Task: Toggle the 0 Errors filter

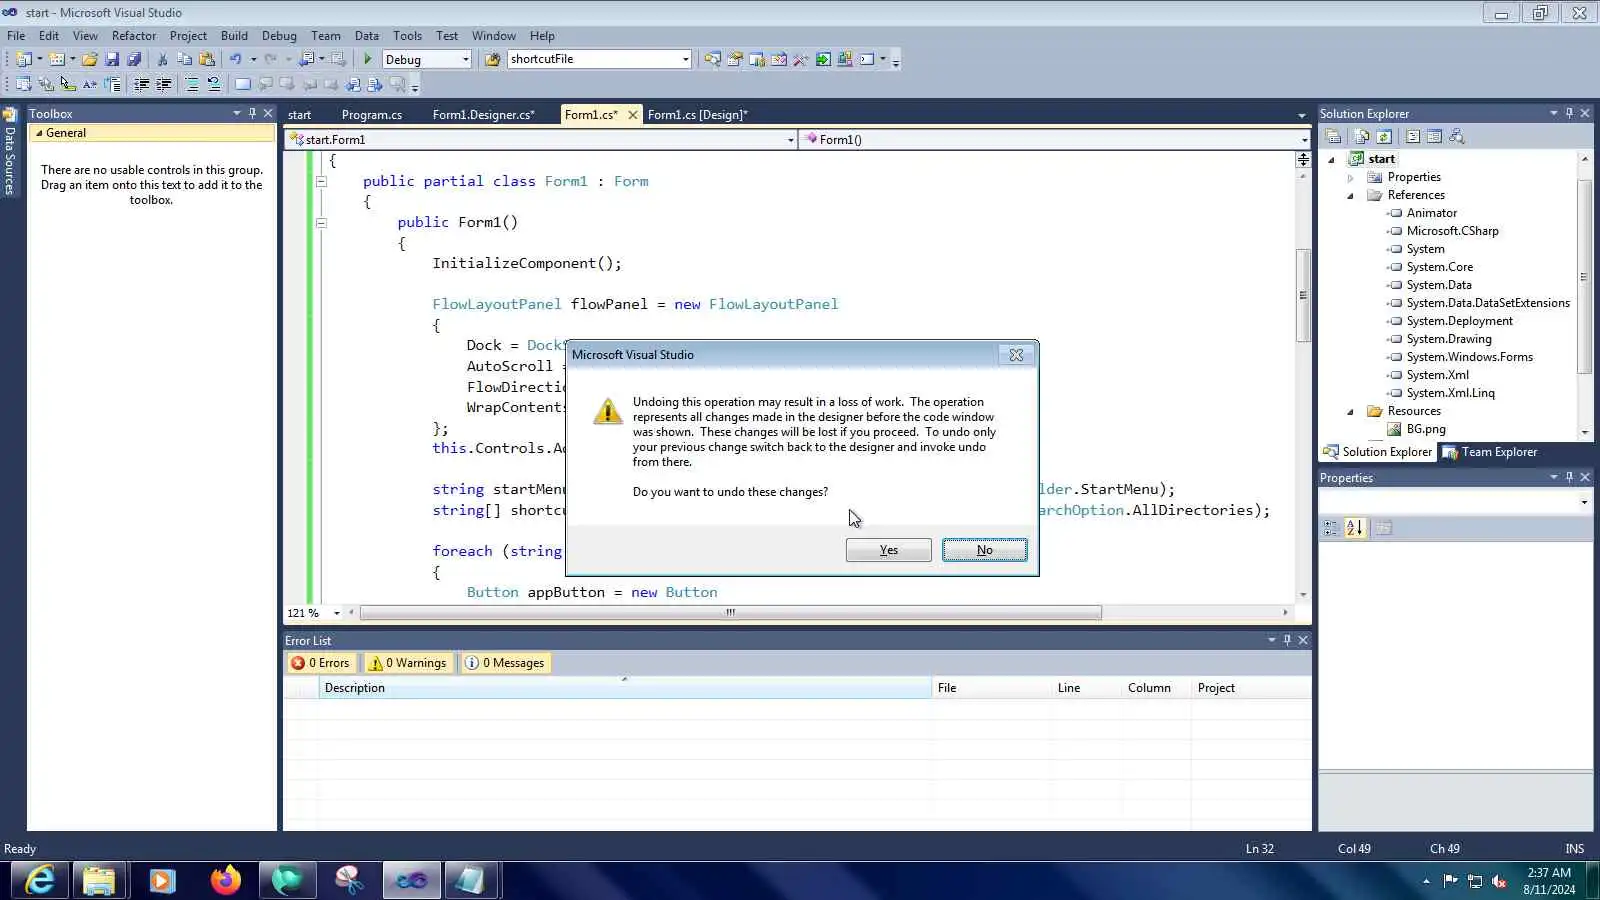Action: point(320,663)
